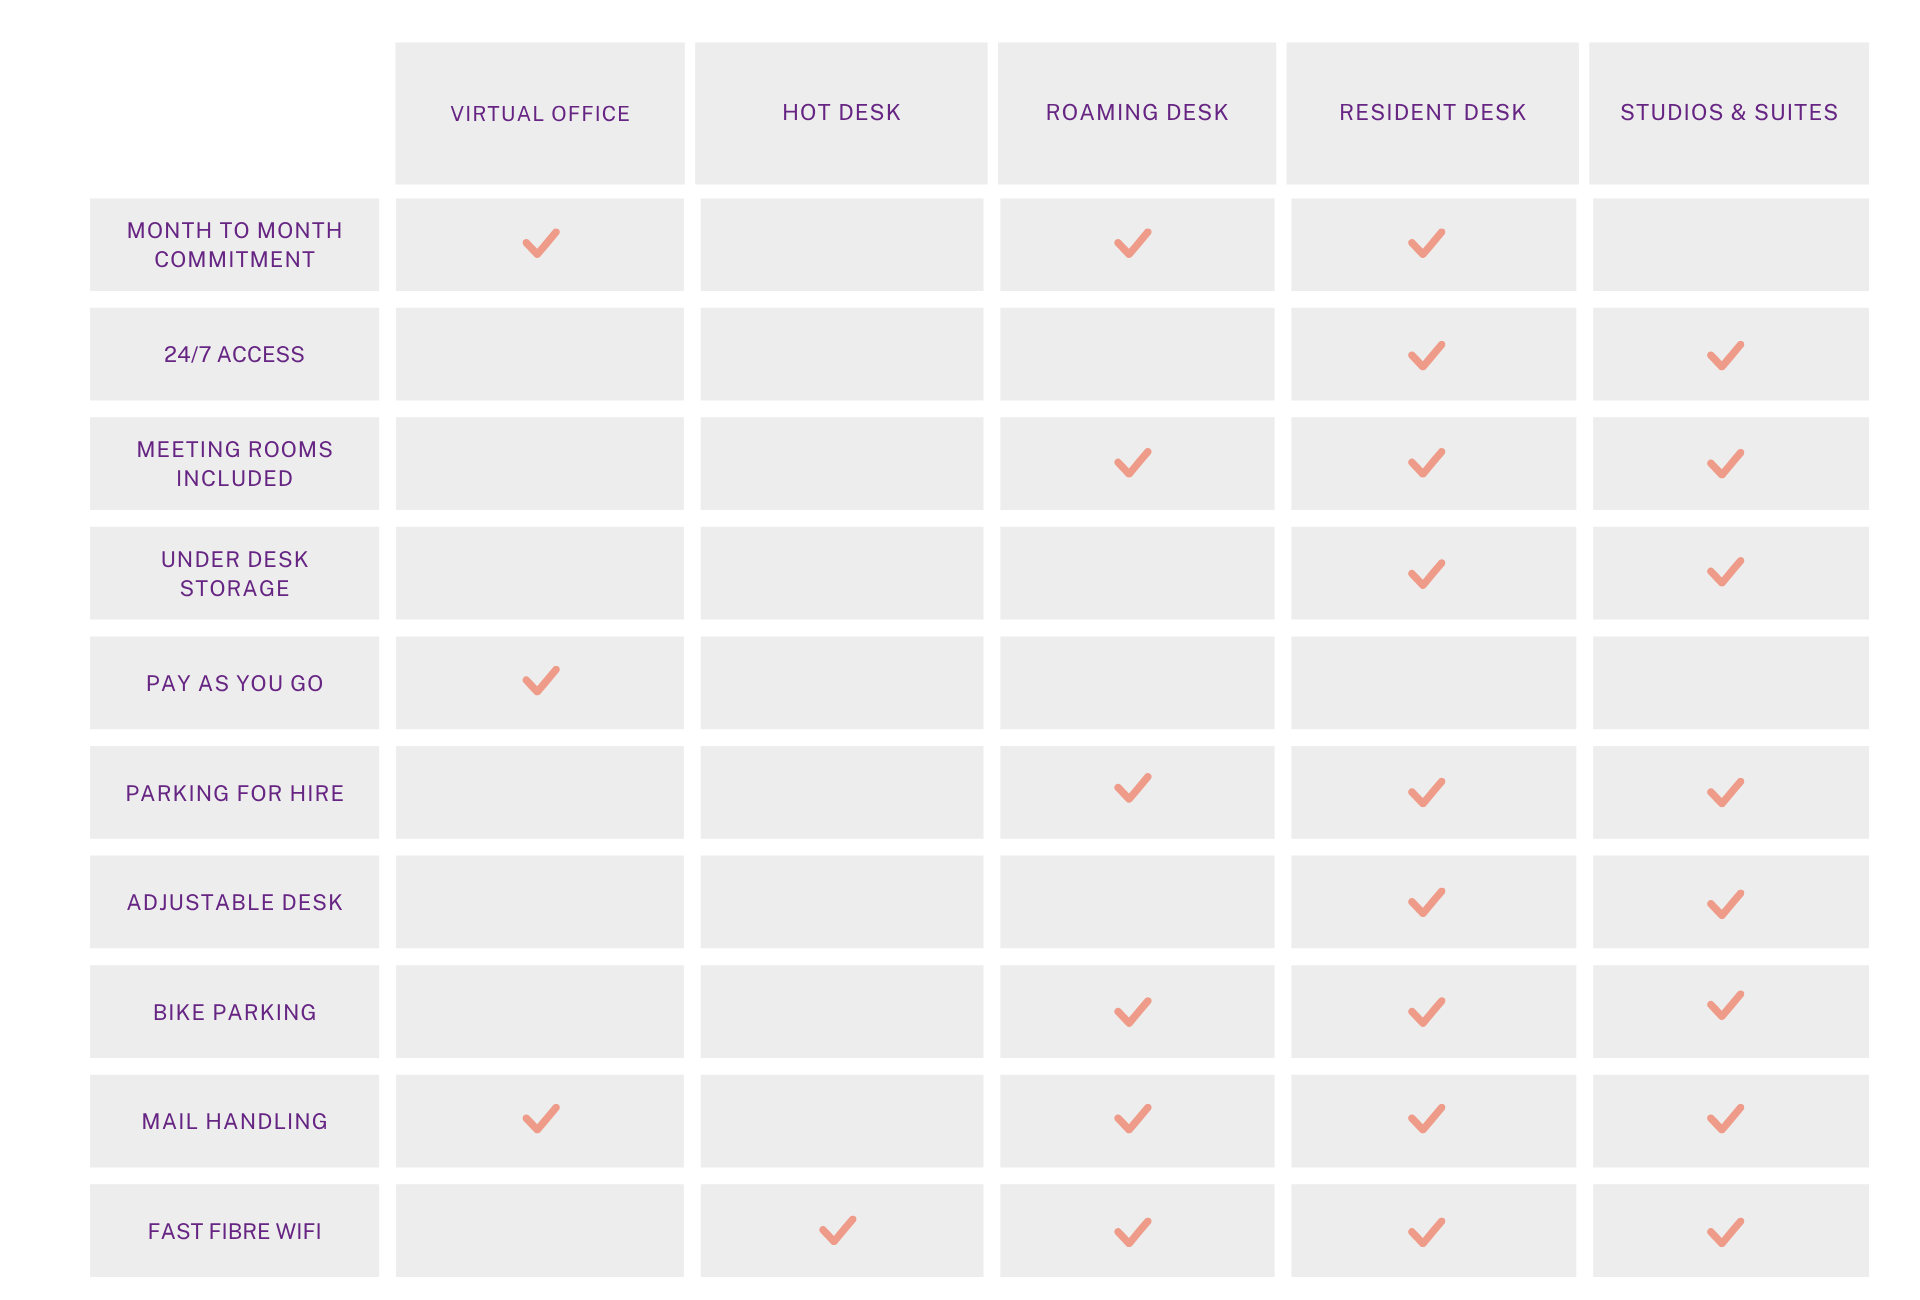Image resolution: width=1920 pixels, height=1300 pixels.
Task: Click Resident Desk 24/7 access checkmark
Action: (x=1427, y=355)
